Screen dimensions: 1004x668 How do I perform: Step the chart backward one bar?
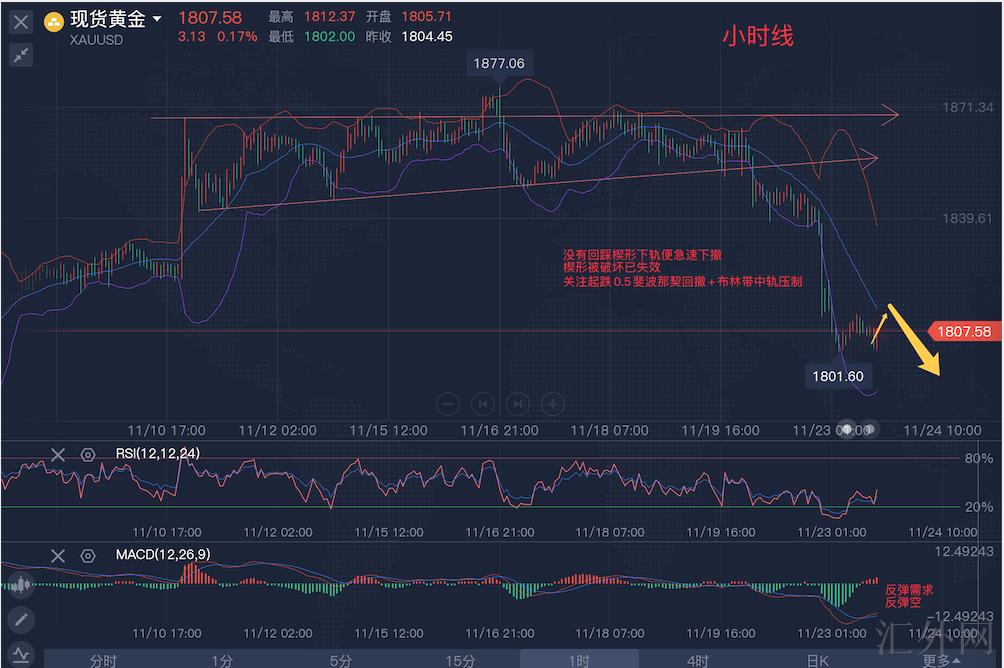click(x=483, y=404)
